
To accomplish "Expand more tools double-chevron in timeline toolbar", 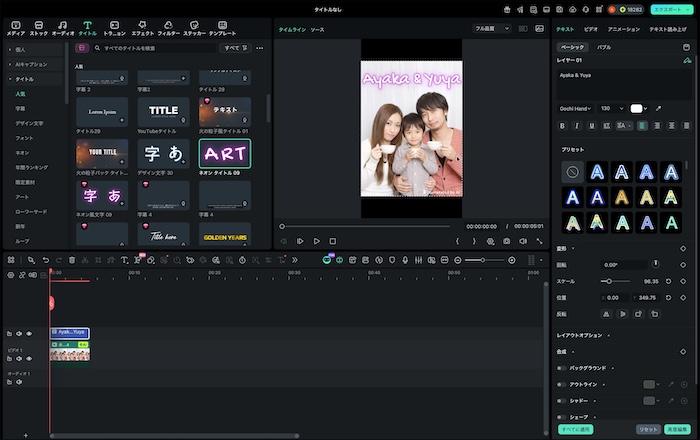I will tap(295, 260).
